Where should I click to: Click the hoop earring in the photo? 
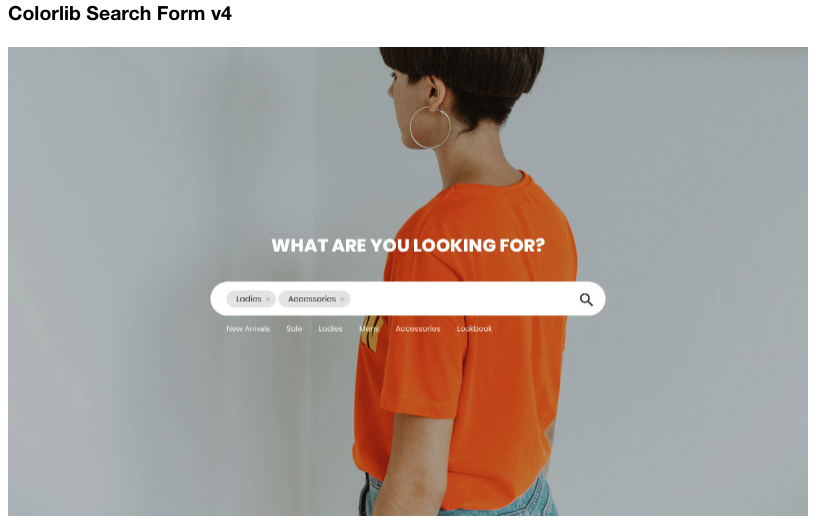coord(430,127)
